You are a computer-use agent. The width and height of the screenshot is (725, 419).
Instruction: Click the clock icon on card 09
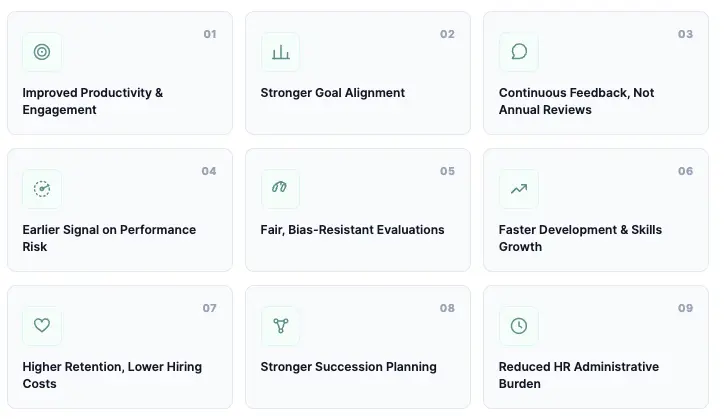519,326
